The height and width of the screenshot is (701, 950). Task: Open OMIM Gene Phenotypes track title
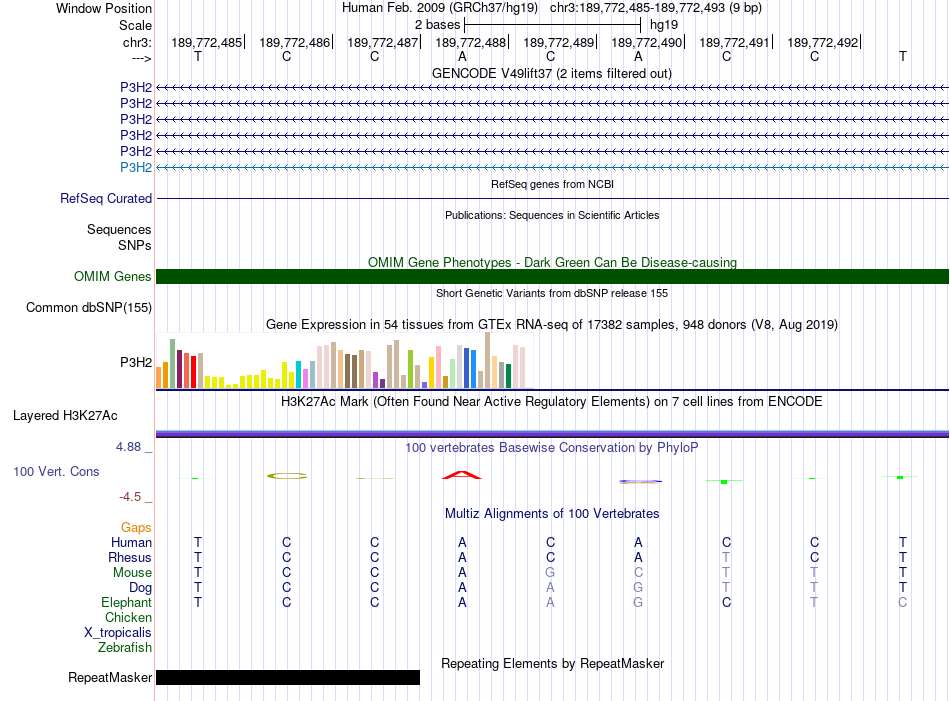click(552, 262)
